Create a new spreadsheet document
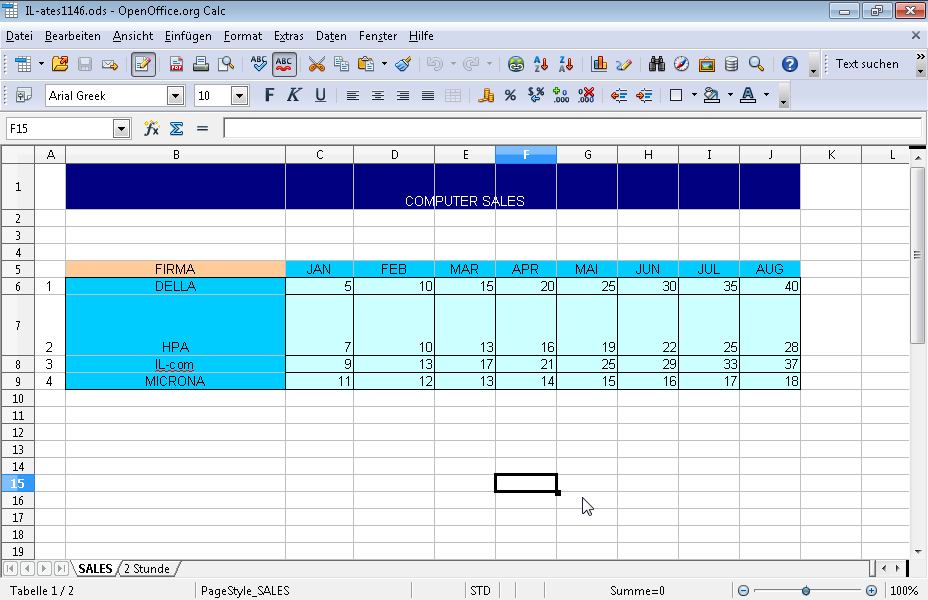 click(23, 64)
